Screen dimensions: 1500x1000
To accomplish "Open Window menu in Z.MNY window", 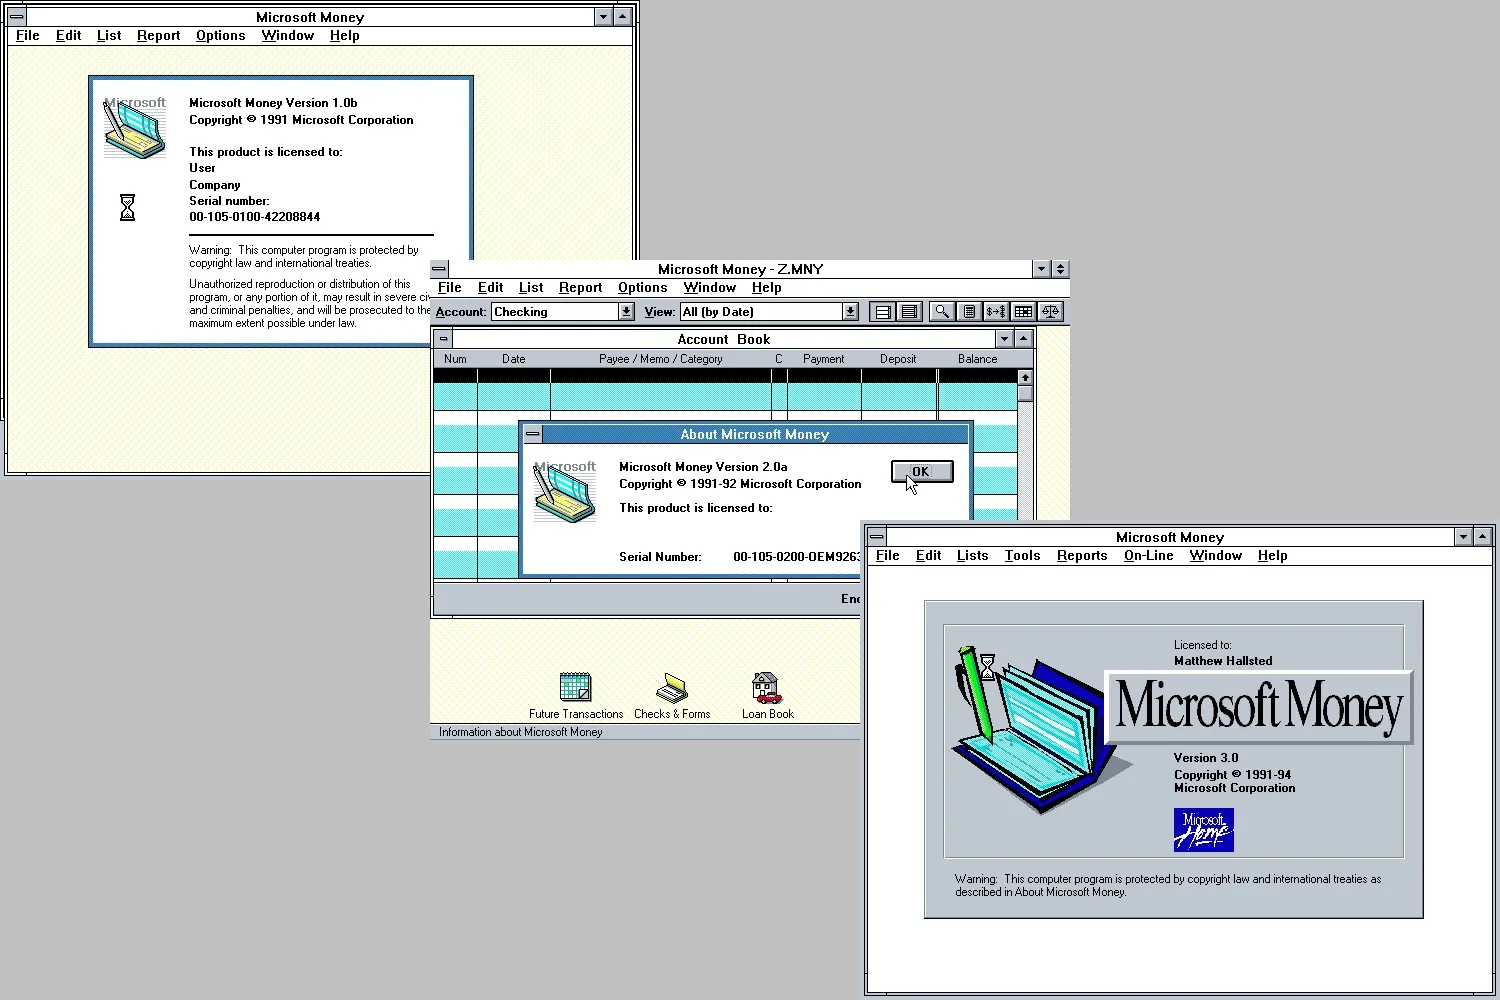I will click(x=710, y=287).
